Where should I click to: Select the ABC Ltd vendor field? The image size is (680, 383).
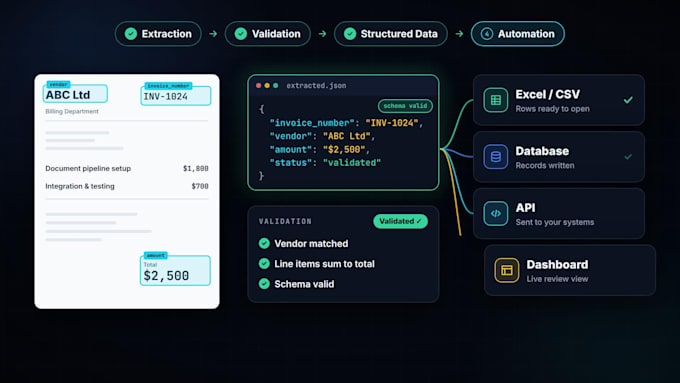coord(75,94)
